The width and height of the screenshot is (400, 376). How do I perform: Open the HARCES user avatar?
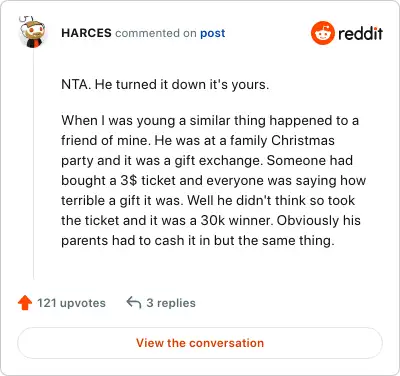coord(32,32)
